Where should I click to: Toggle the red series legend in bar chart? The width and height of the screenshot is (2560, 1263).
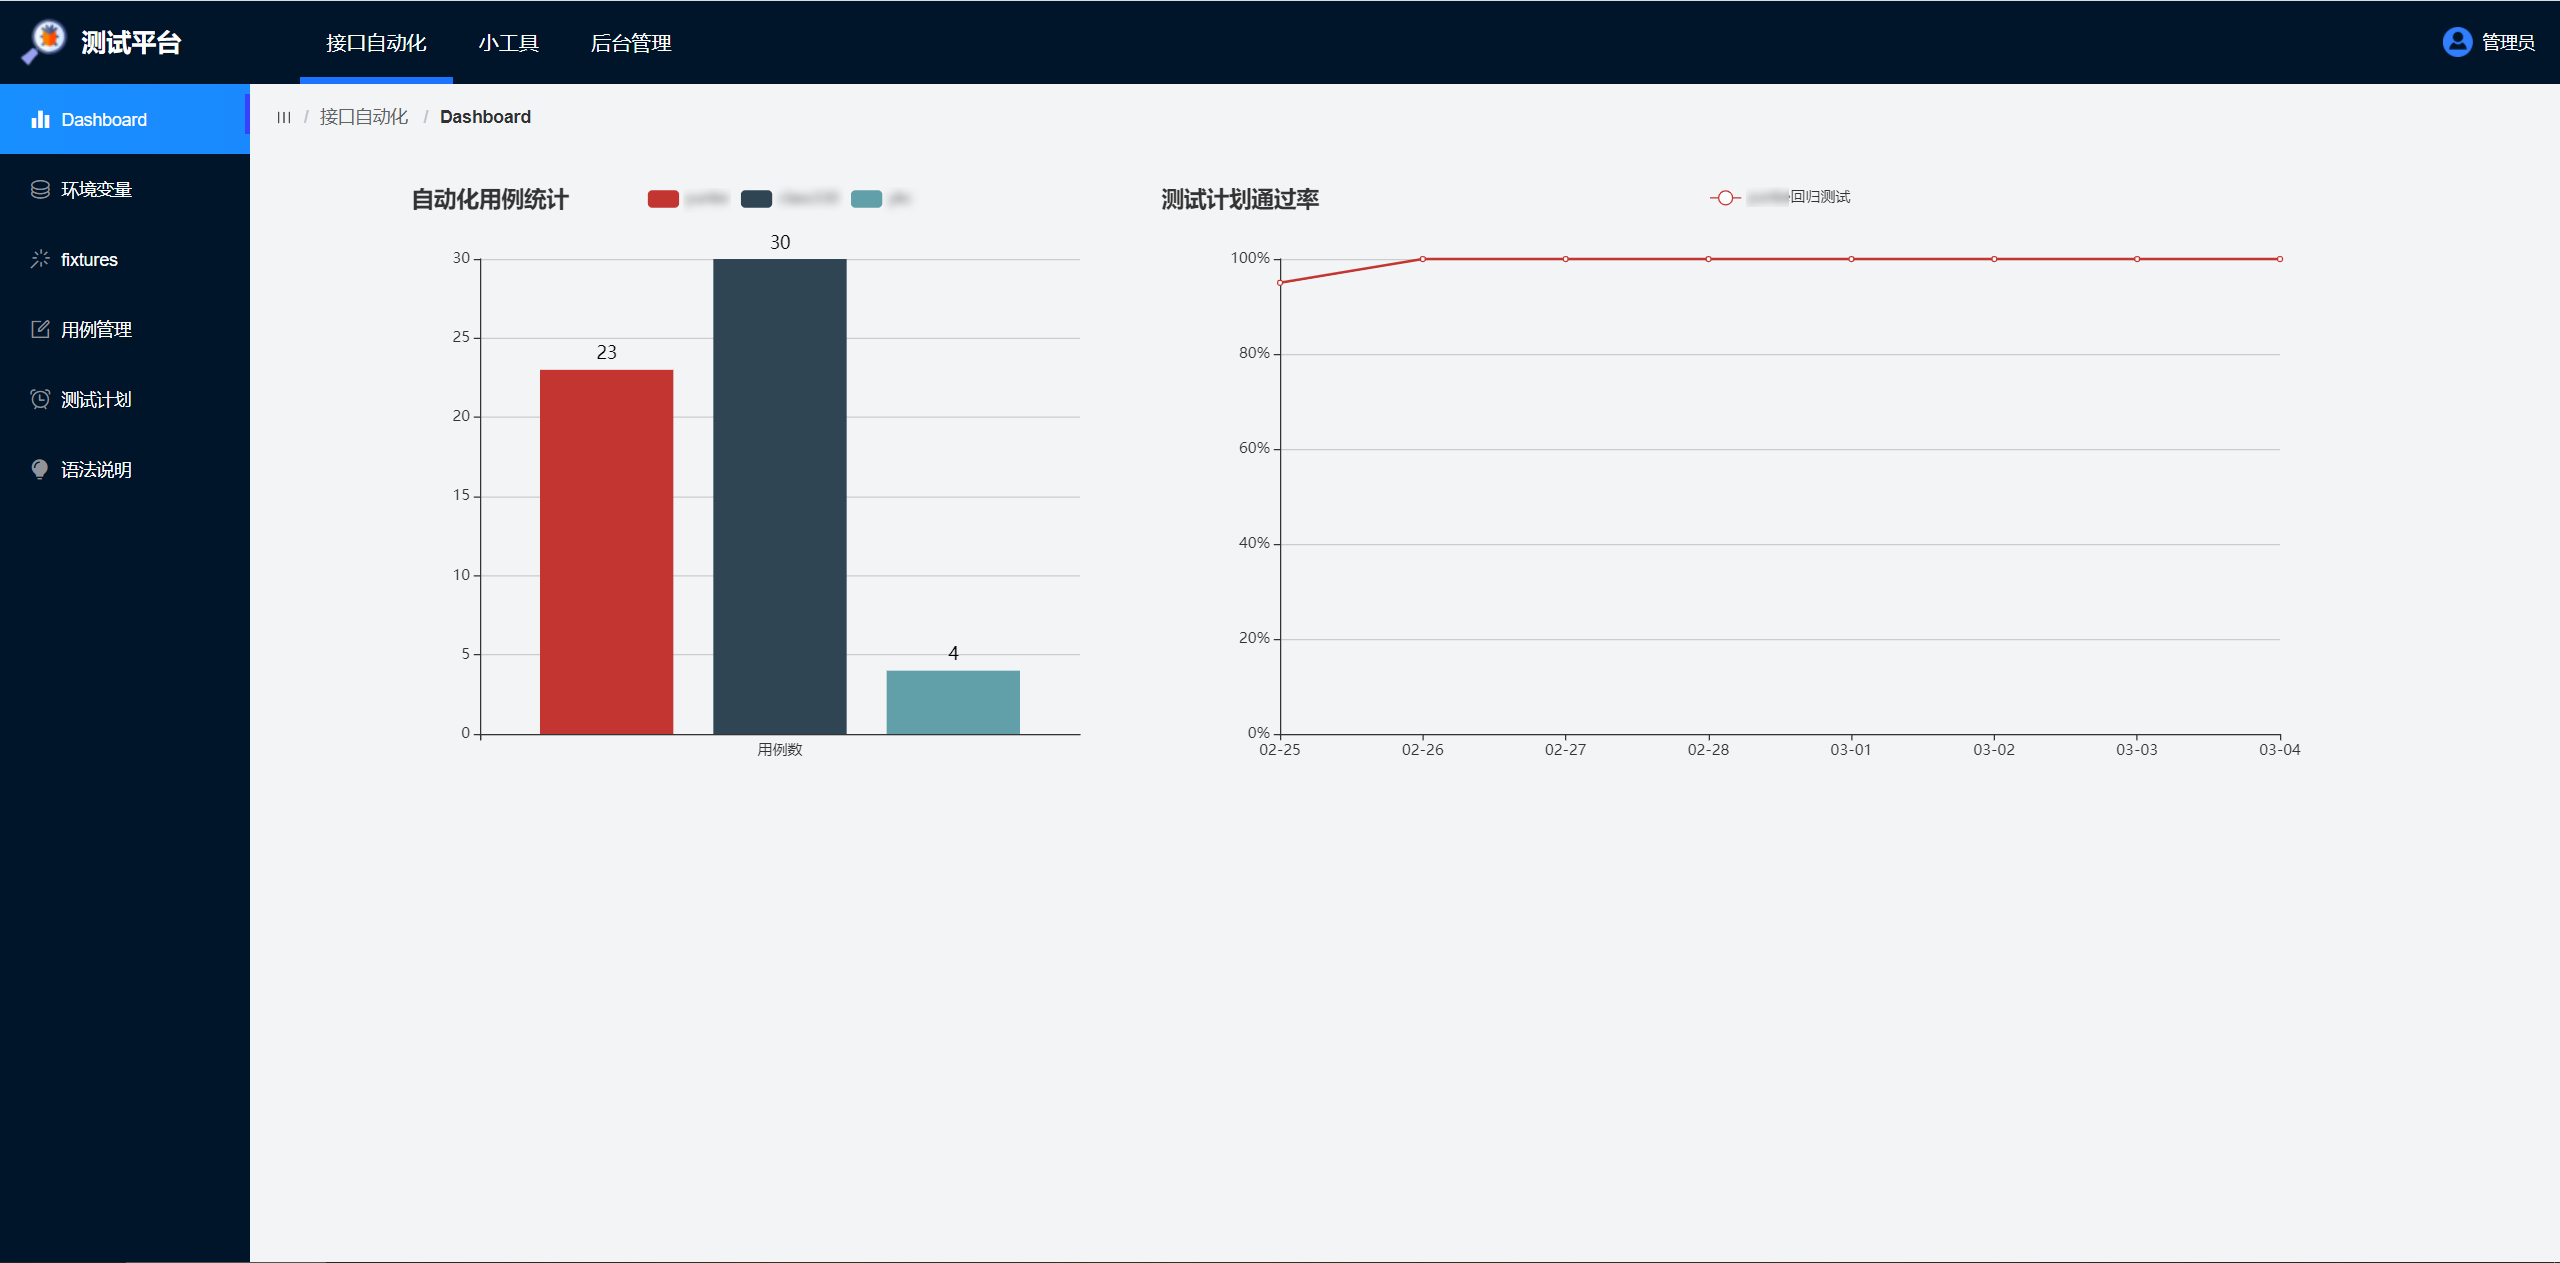tap(663, 199)
